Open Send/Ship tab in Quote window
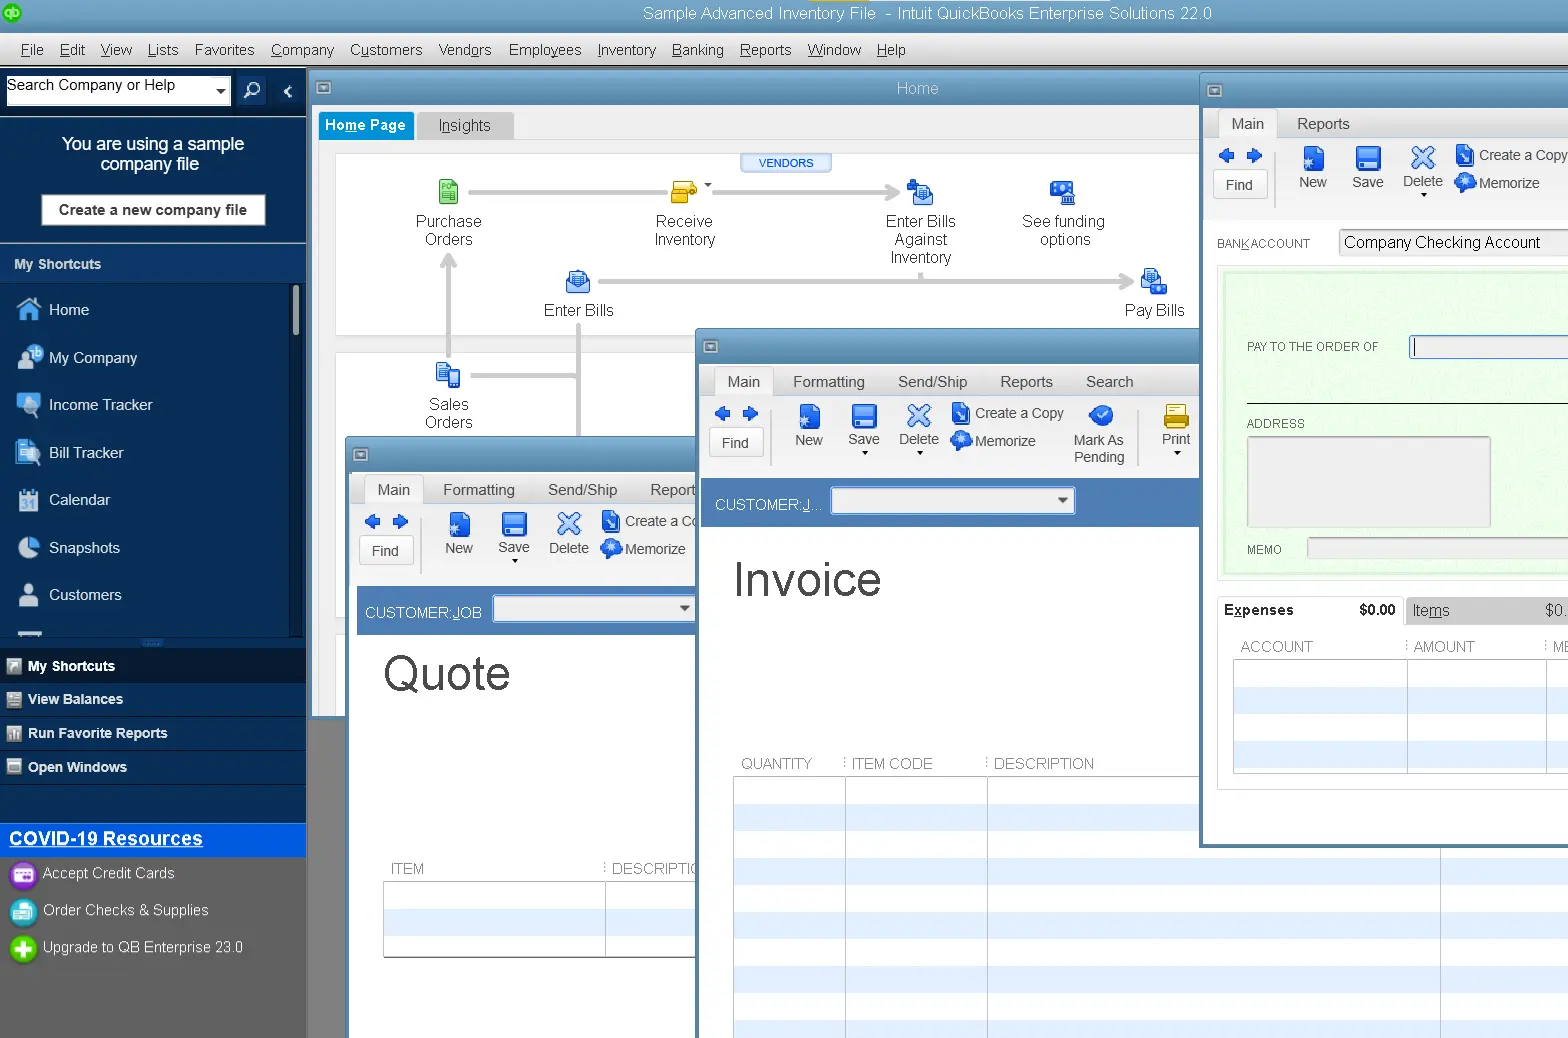 tap(582, 490)
